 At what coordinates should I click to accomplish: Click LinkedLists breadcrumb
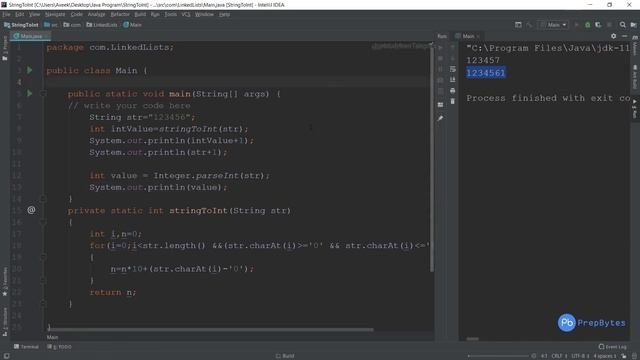pyautogui.click(x=102, y=25)
